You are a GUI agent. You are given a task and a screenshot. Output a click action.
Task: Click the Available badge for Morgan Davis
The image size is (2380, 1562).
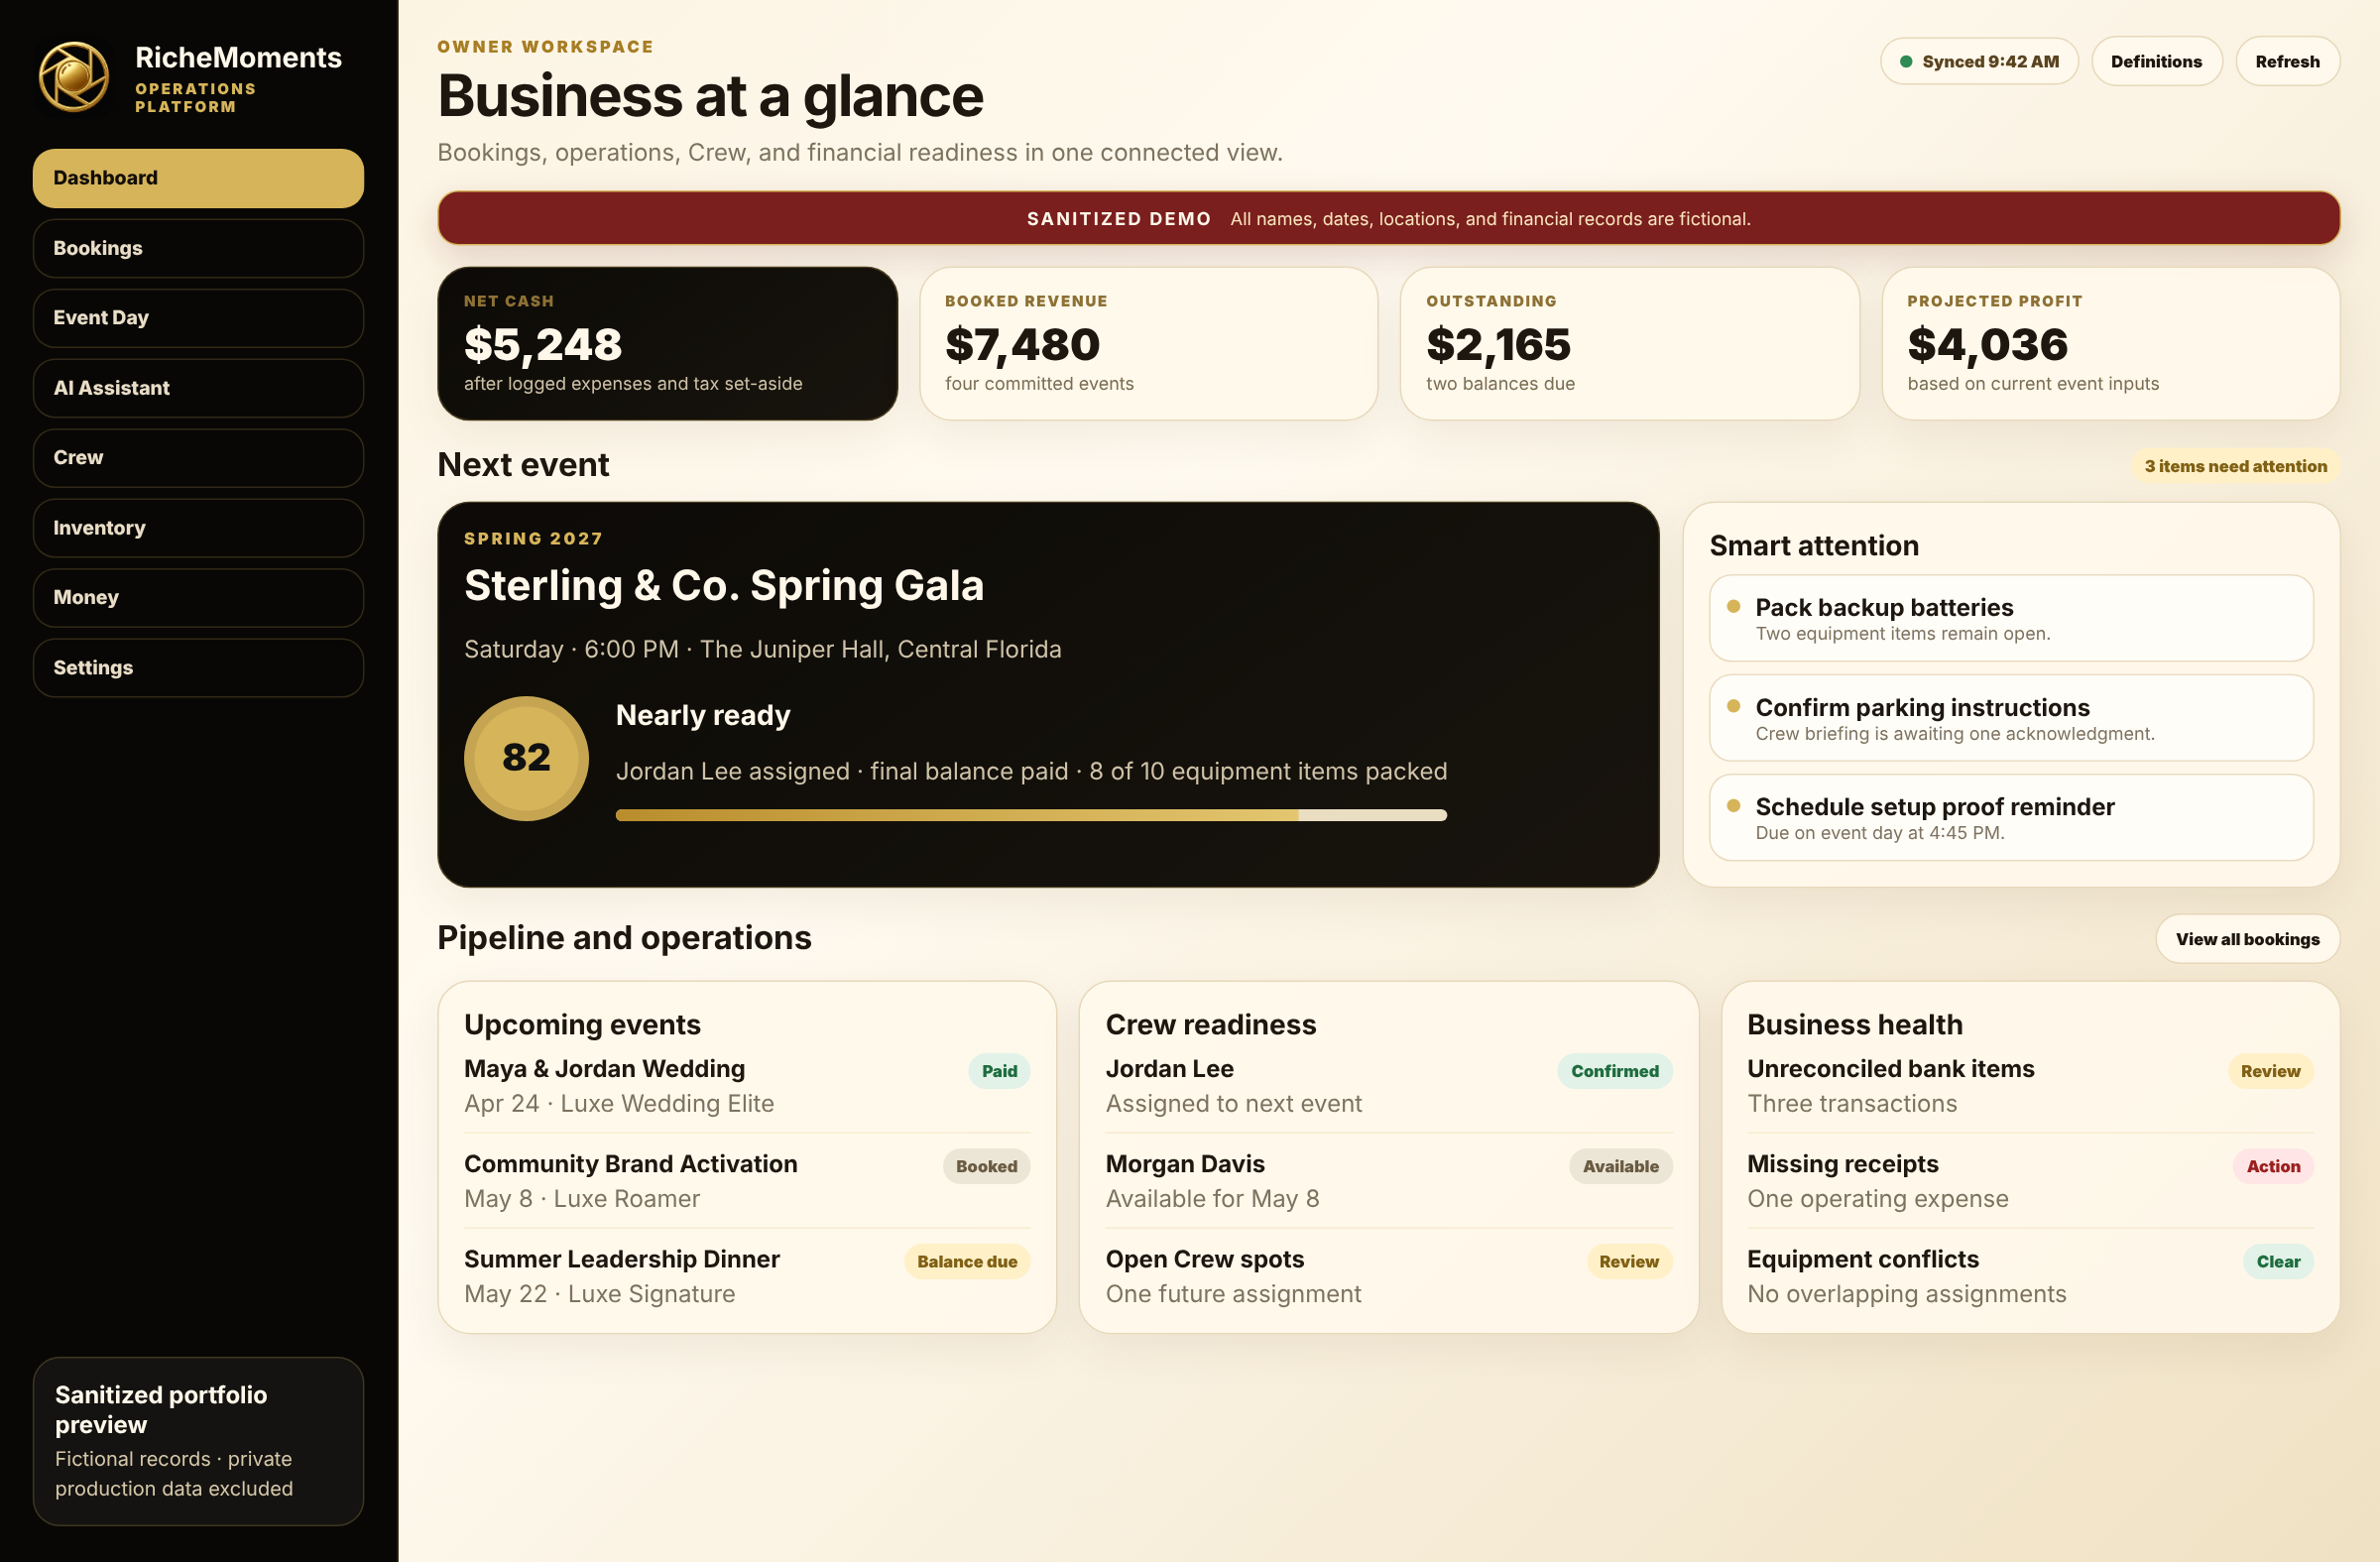coord(1620,1166)
